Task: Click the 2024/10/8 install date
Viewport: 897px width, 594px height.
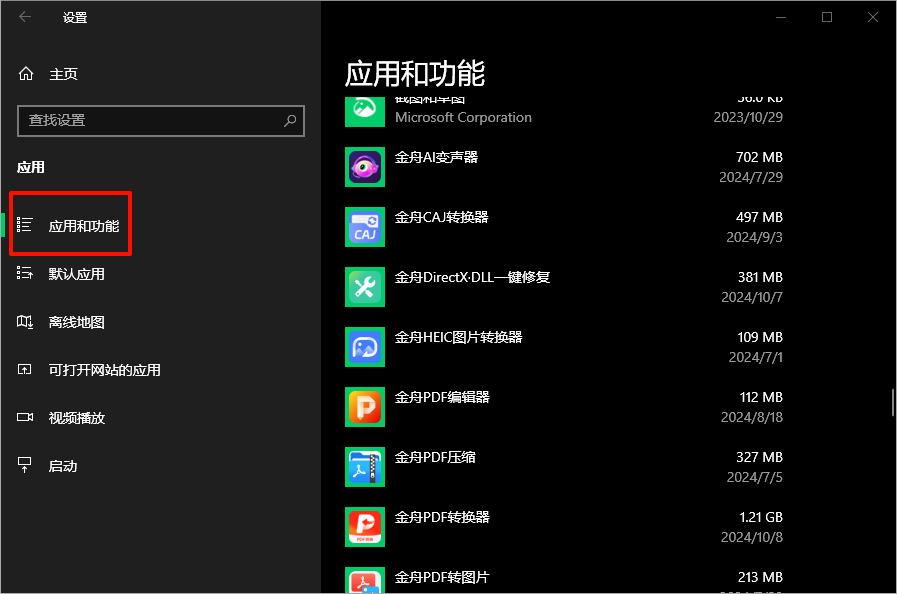Action: point(752,537)
